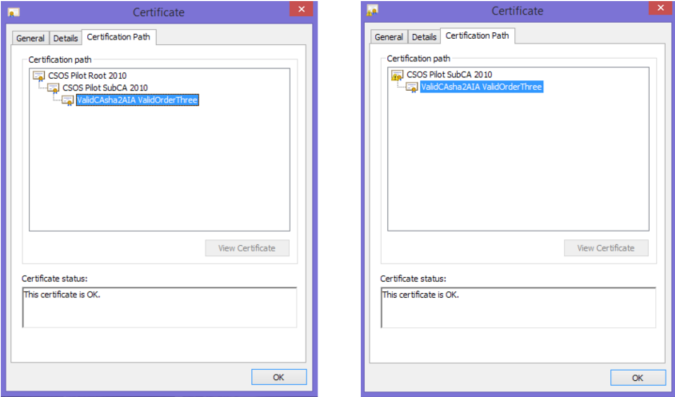The height and width of the screenshot is (397, 675).
Task: Click CSOS Pilot Root 2010 certificate icon
Action: [39, 76]
